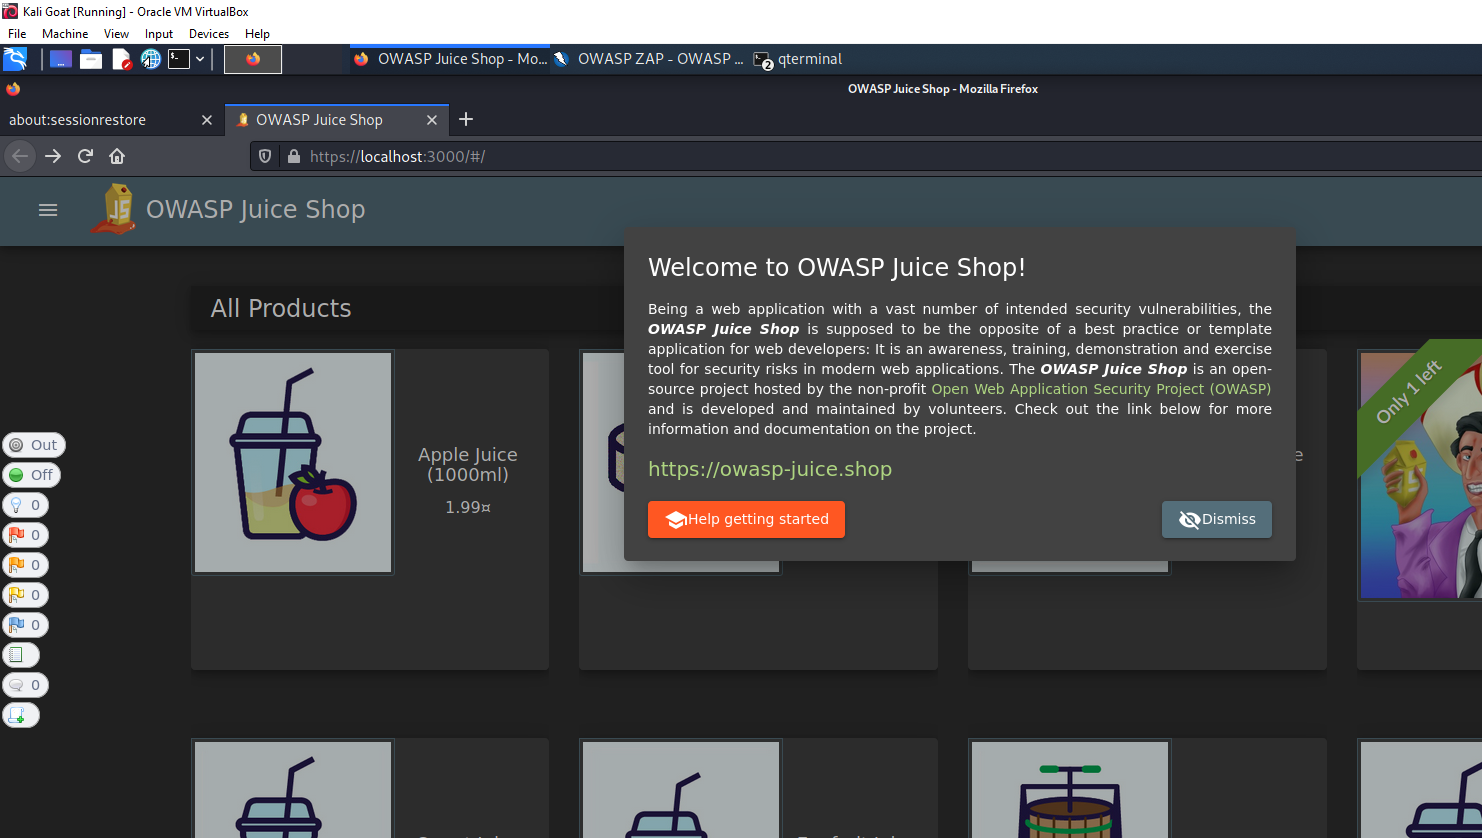Open VirtualBox File menu
The height and width of the screenshot is (838, 1482).
[x=17, y=33]
